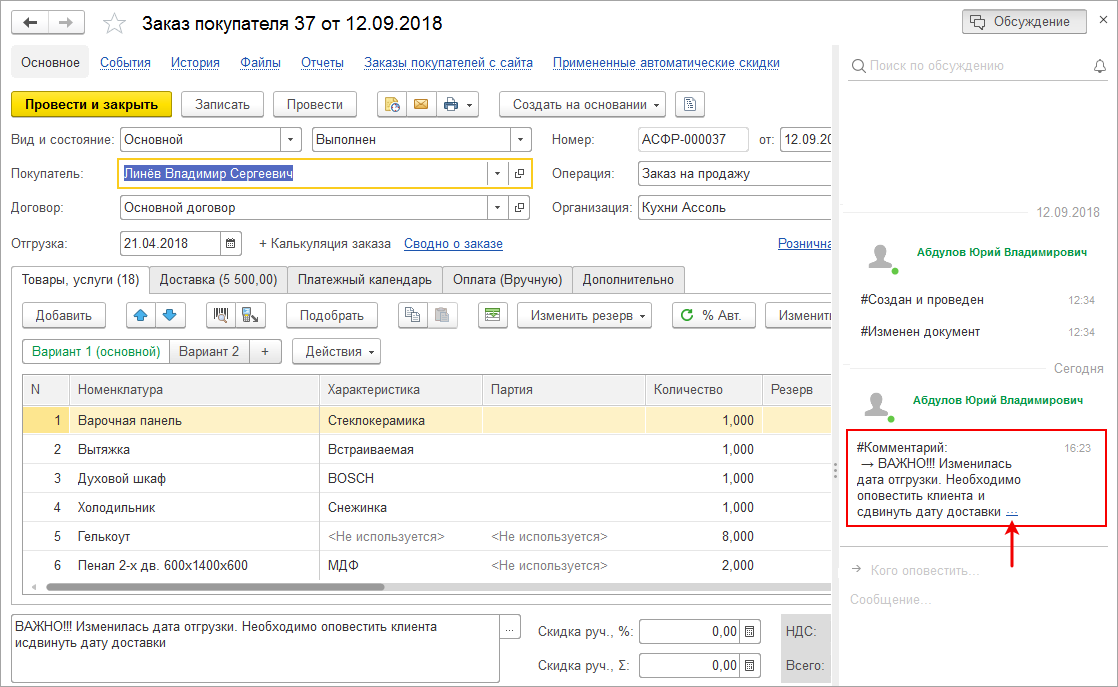Image resolution: width=1118 pixels, height=687 pixels.
Task: Click the envelope send-email icon
Action: (x=420, y=104)
